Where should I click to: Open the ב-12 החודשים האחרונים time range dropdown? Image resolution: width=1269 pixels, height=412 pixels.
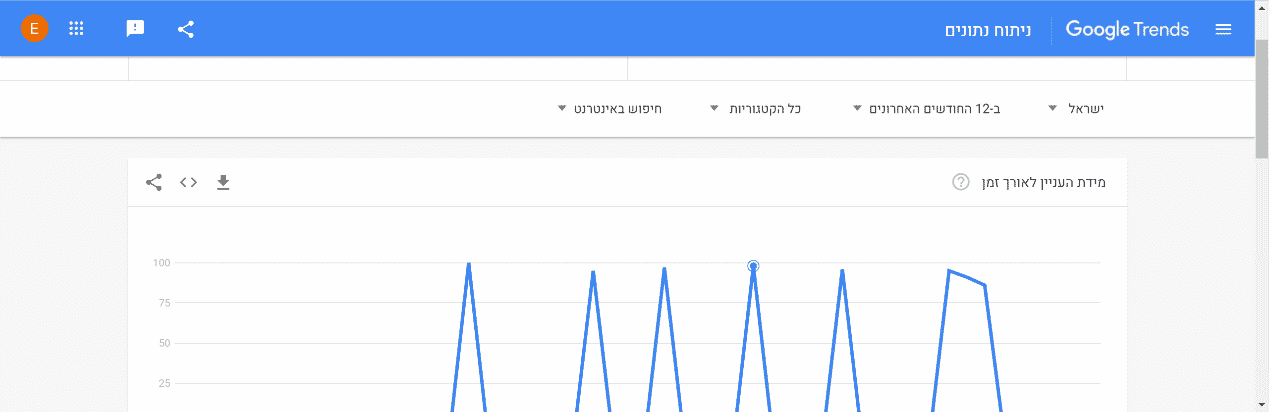point(927,108)
